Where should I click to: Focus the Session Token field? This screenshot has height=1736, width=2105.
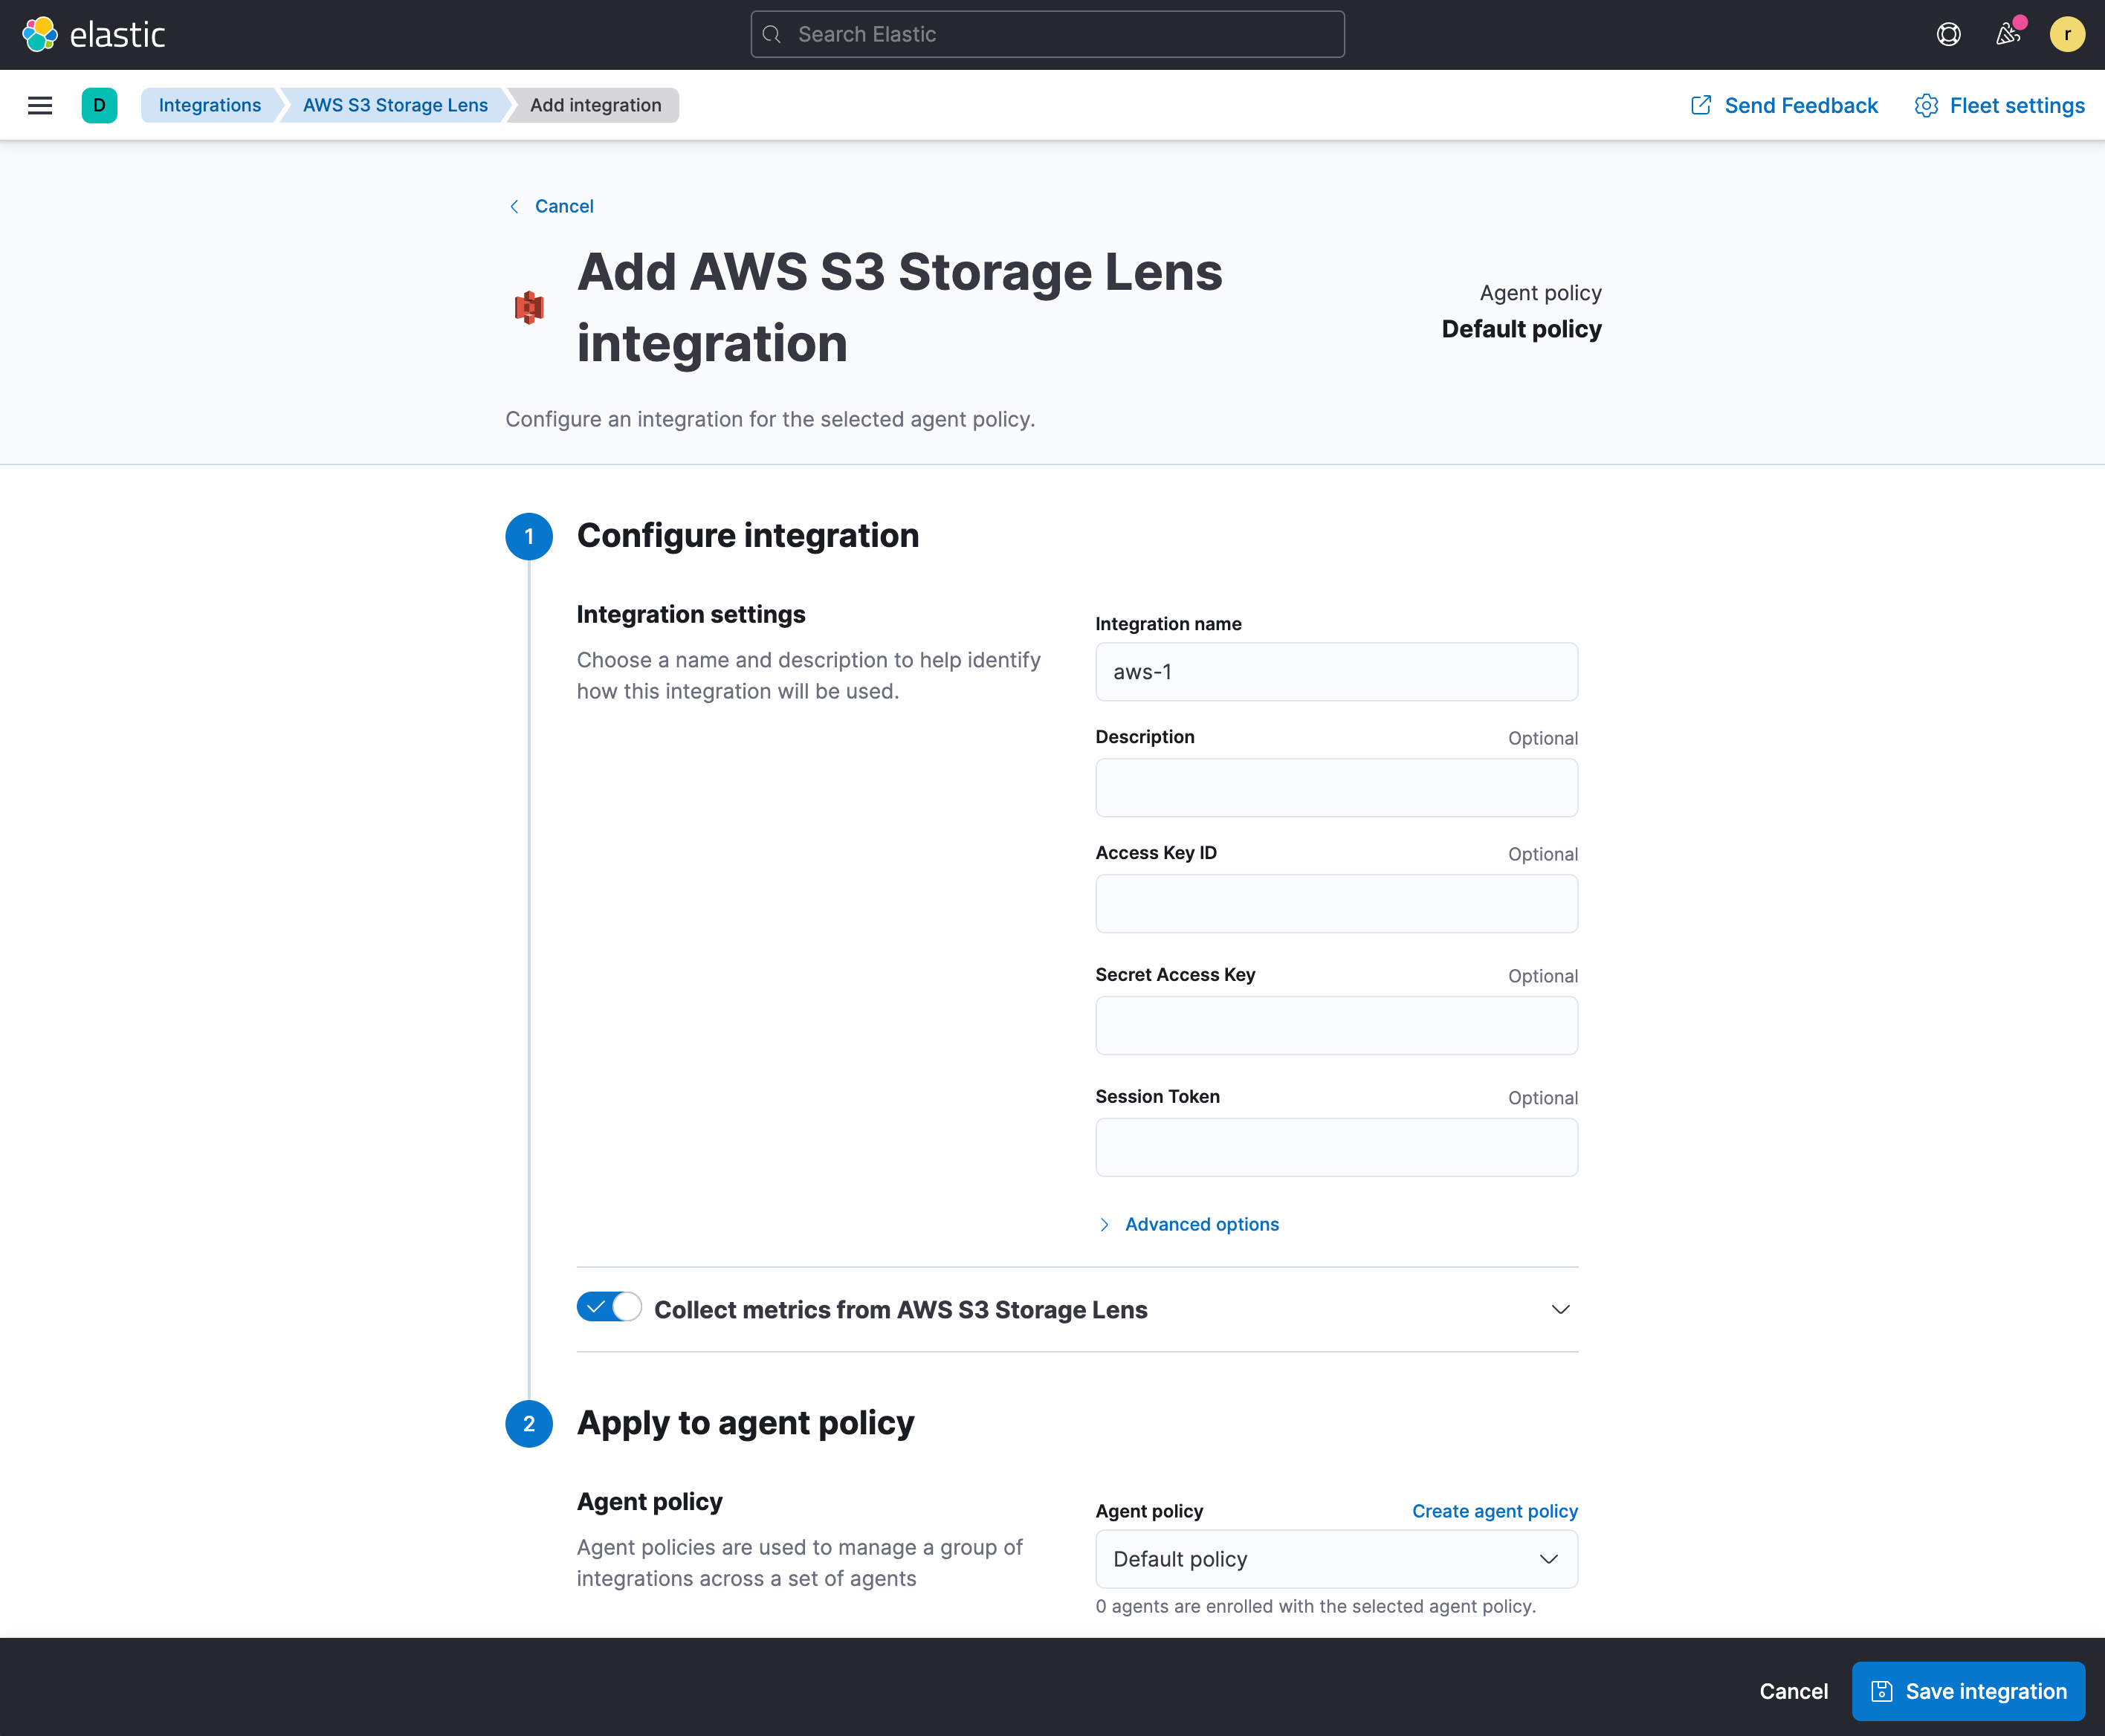coord(1336,1147)
